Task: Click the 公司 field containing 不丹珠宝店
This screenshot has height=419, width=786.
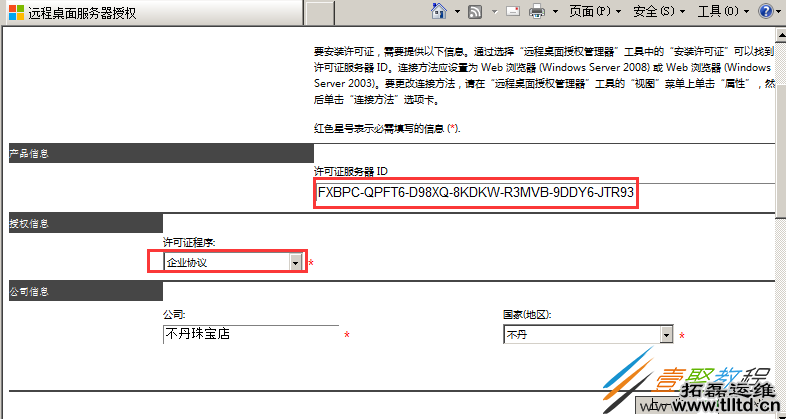Action: click(x=251, y=334)
